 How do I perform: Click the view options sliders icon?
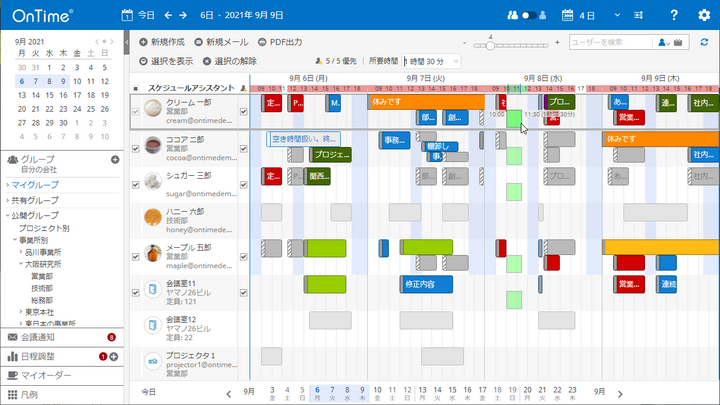tap(638, 15)
